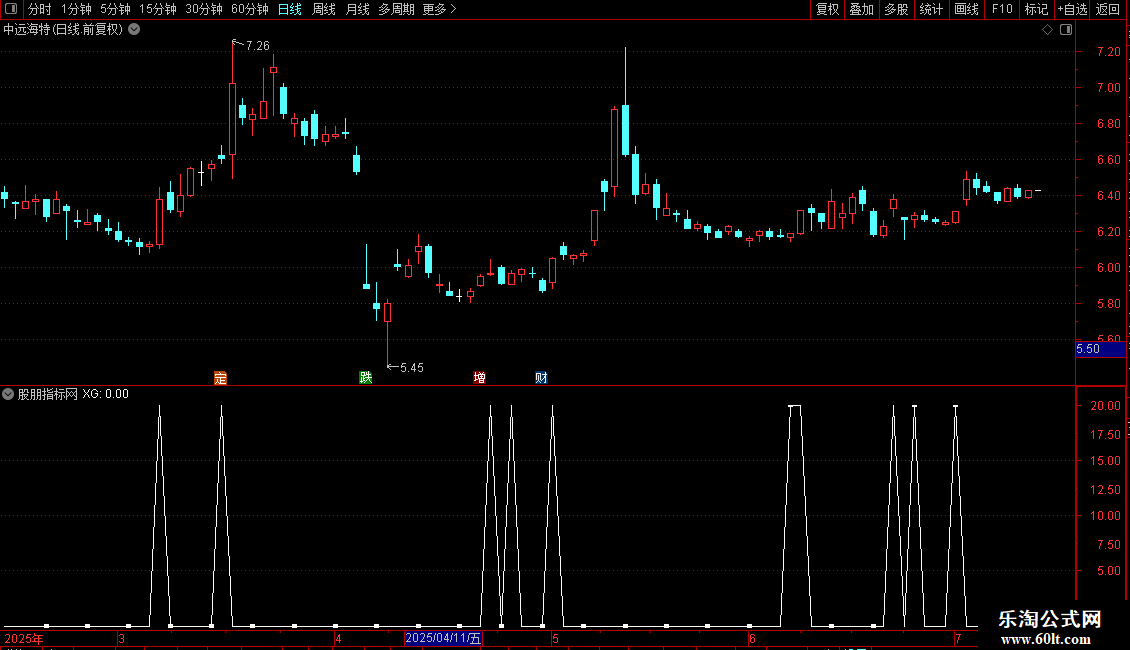This screenshot has height=650, width=1130.
Task: Click month 7 marker on time axis
Action: [958, 638]
